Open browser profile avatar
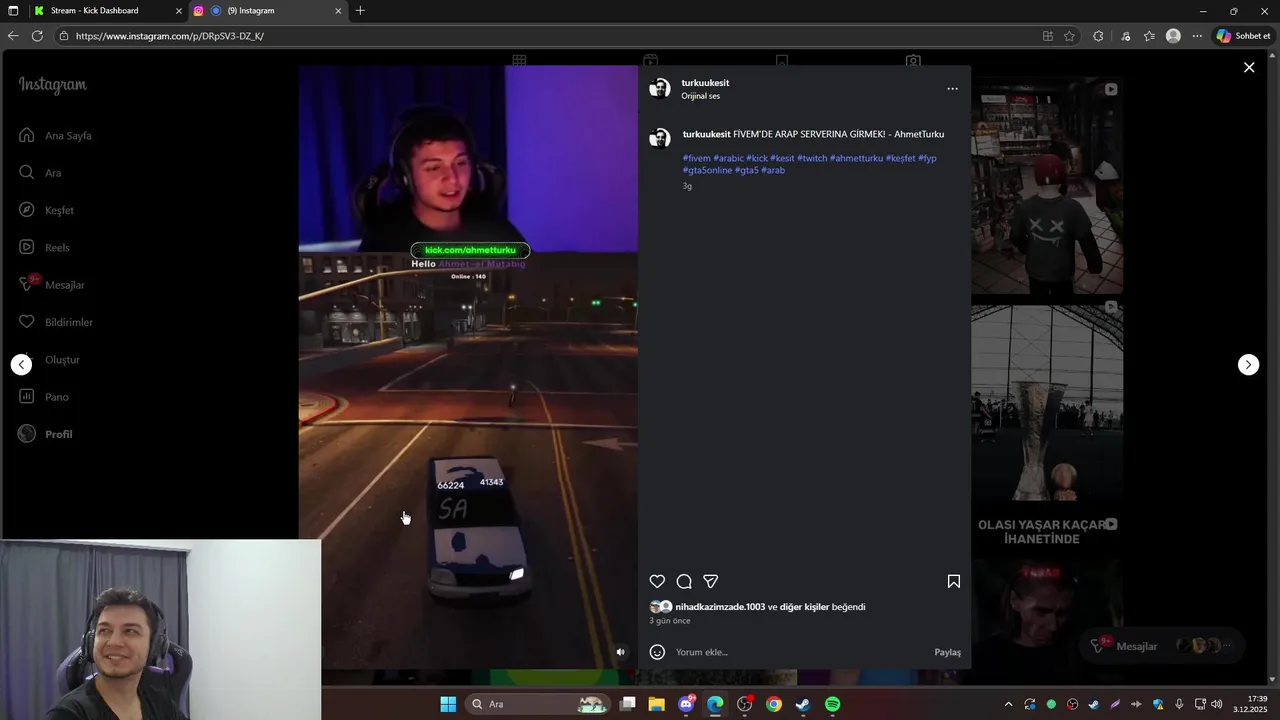1280x720 pixels. [1173, 36]
